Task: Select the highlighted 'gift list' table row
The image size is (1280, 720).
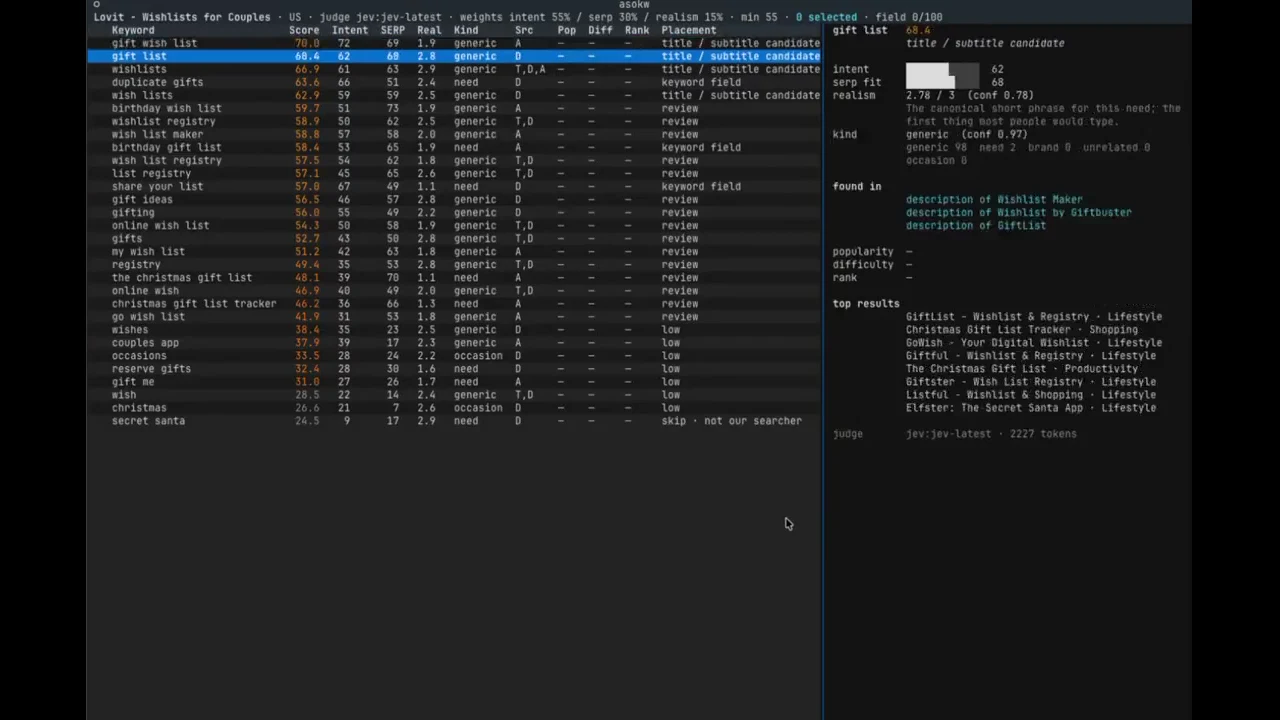Action: pos(454,56)
